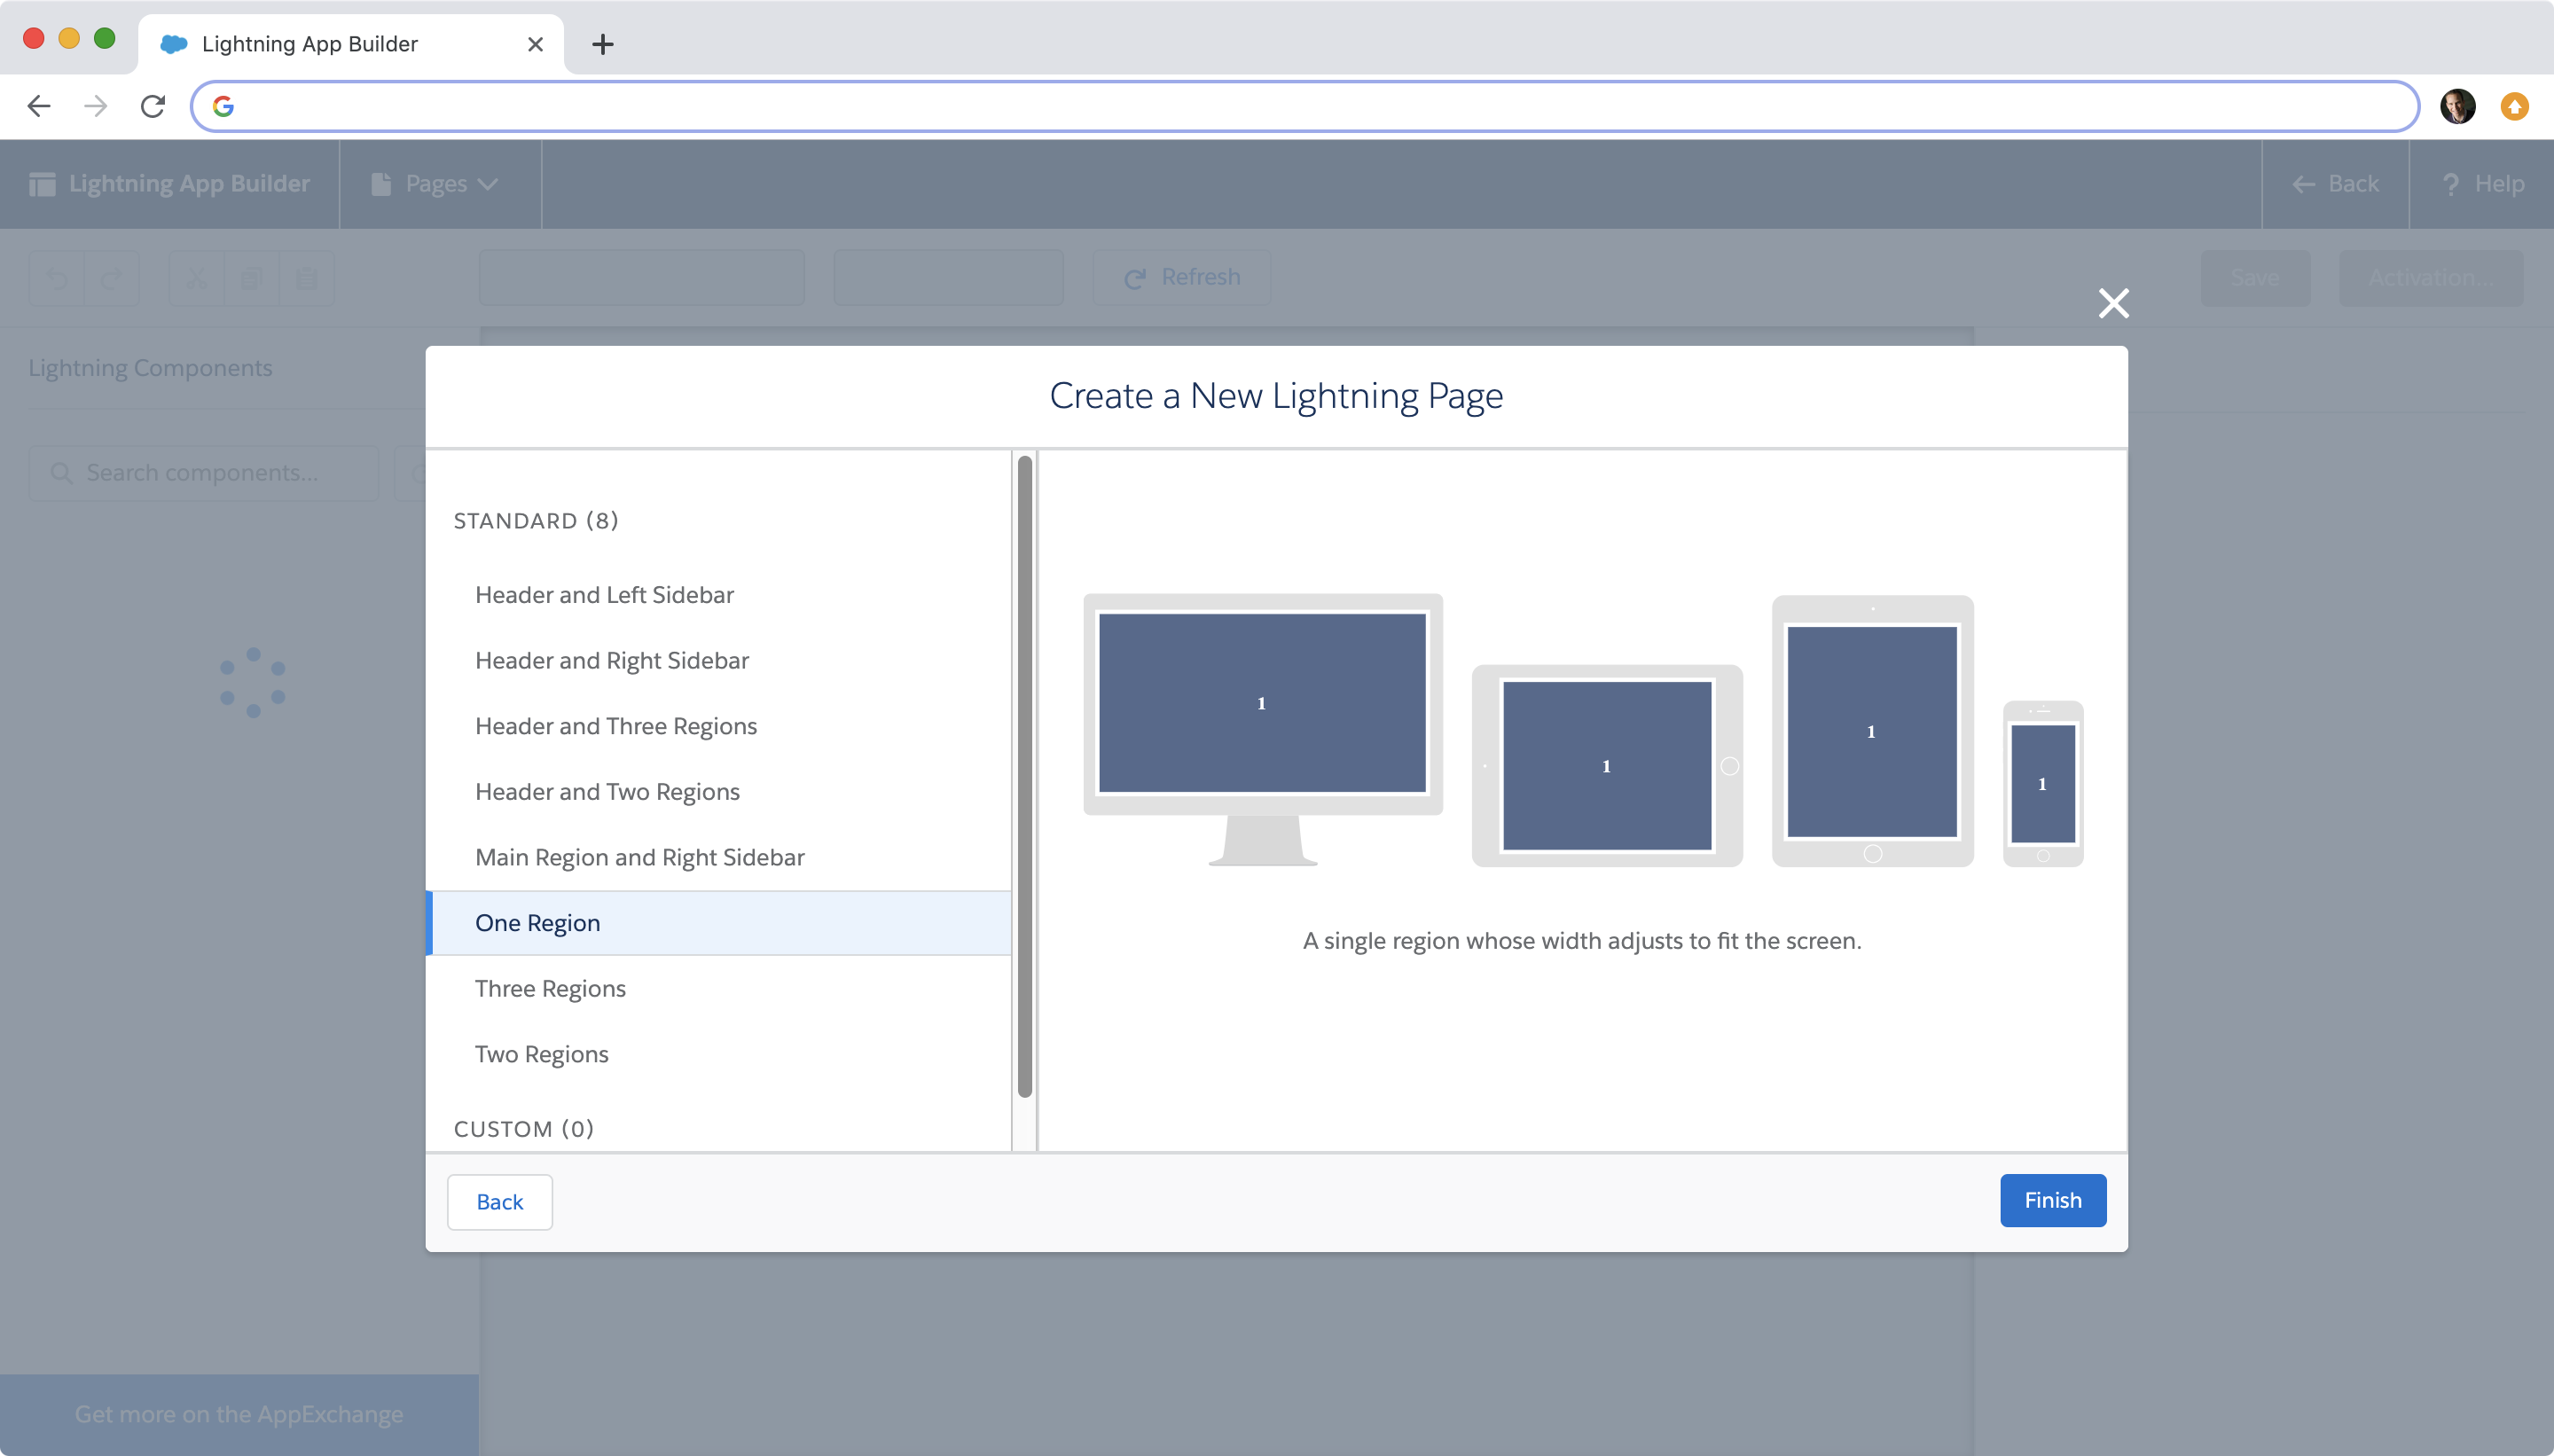Image resolution: width=2554 pixels, height=1456 pixels.
Task: Focus the browser address bar
Action: click(x=1304, y=106)
